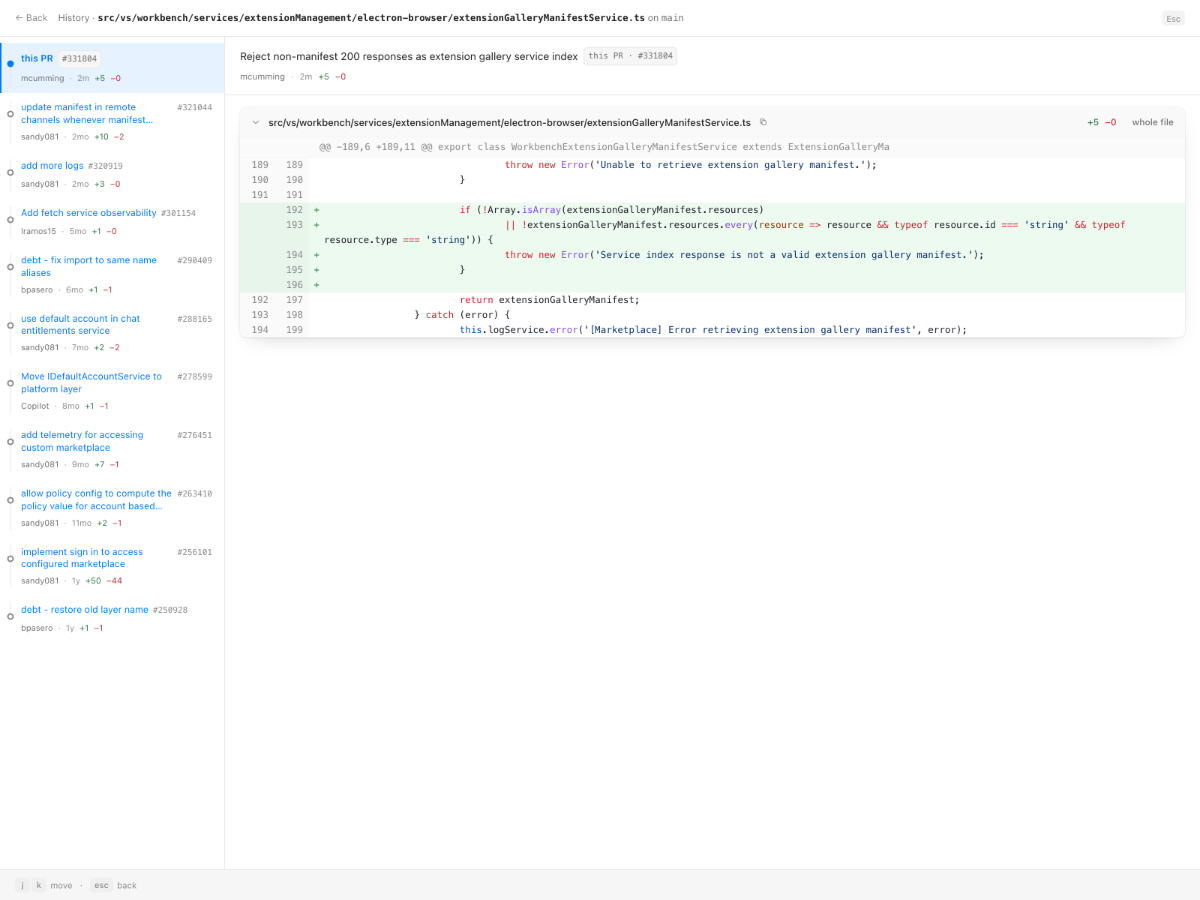Open the whole file view
Viewport: 1200px width, 900px height.
click(1152, 122)
